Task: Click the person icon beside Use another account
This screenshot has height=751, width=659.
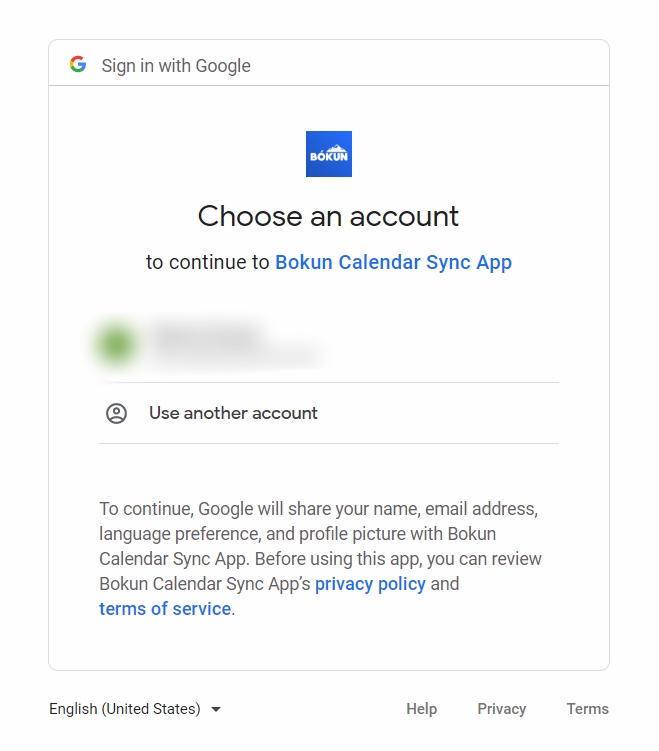Action: [x=116, y=413]
